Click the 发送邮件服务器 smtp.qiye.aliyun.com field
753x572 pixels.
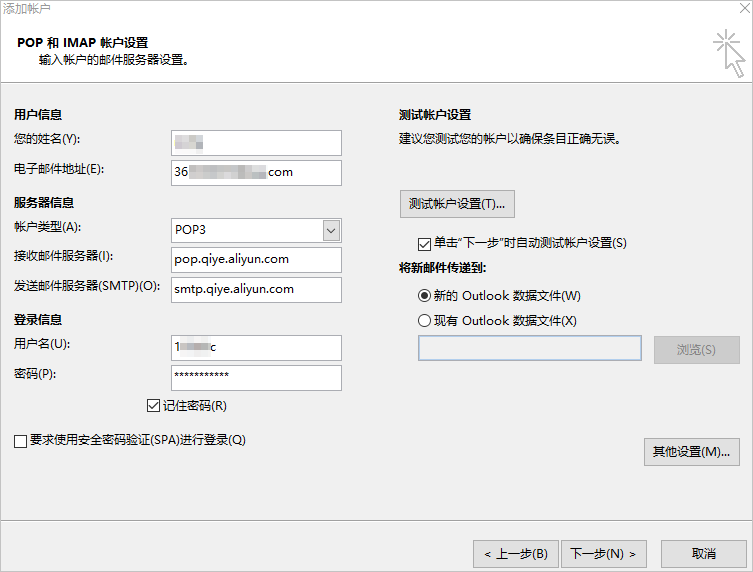click(x=256, y=290)
